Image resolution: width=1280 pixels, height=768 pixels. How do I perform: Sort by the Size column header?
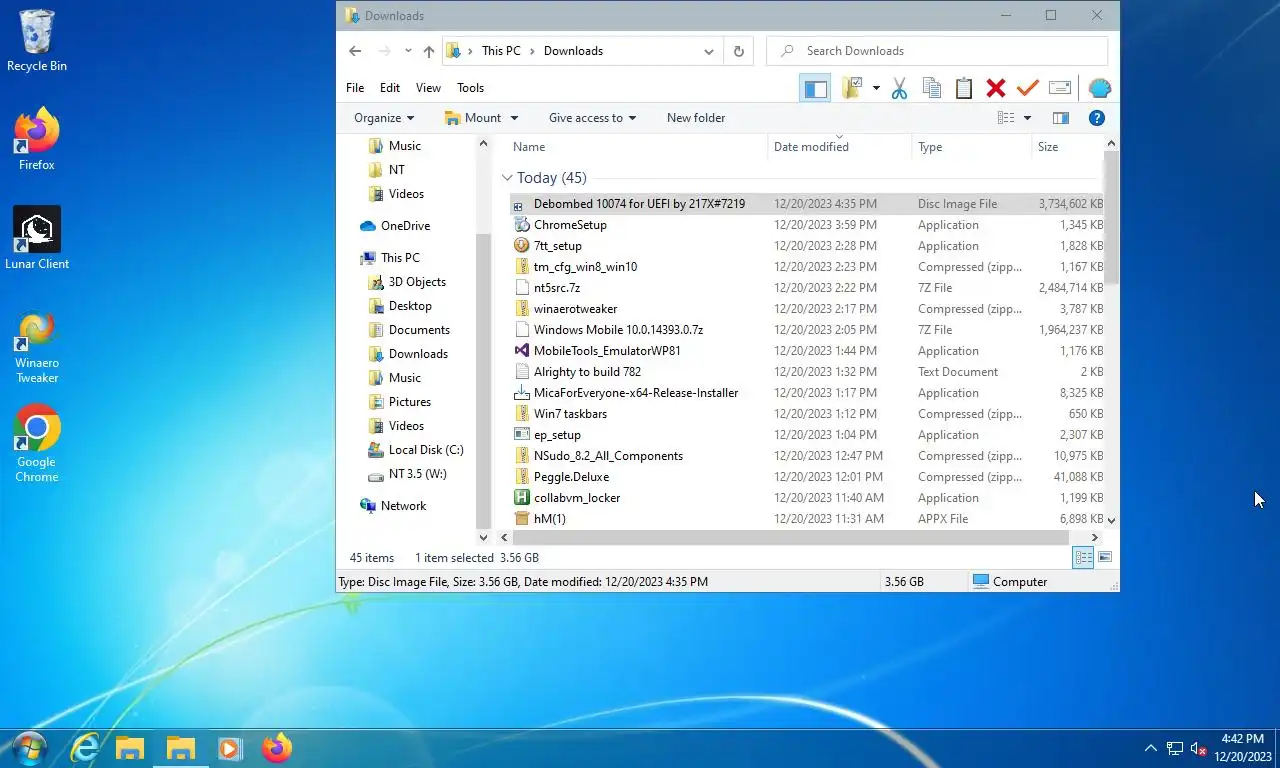tap(1067, 147)
